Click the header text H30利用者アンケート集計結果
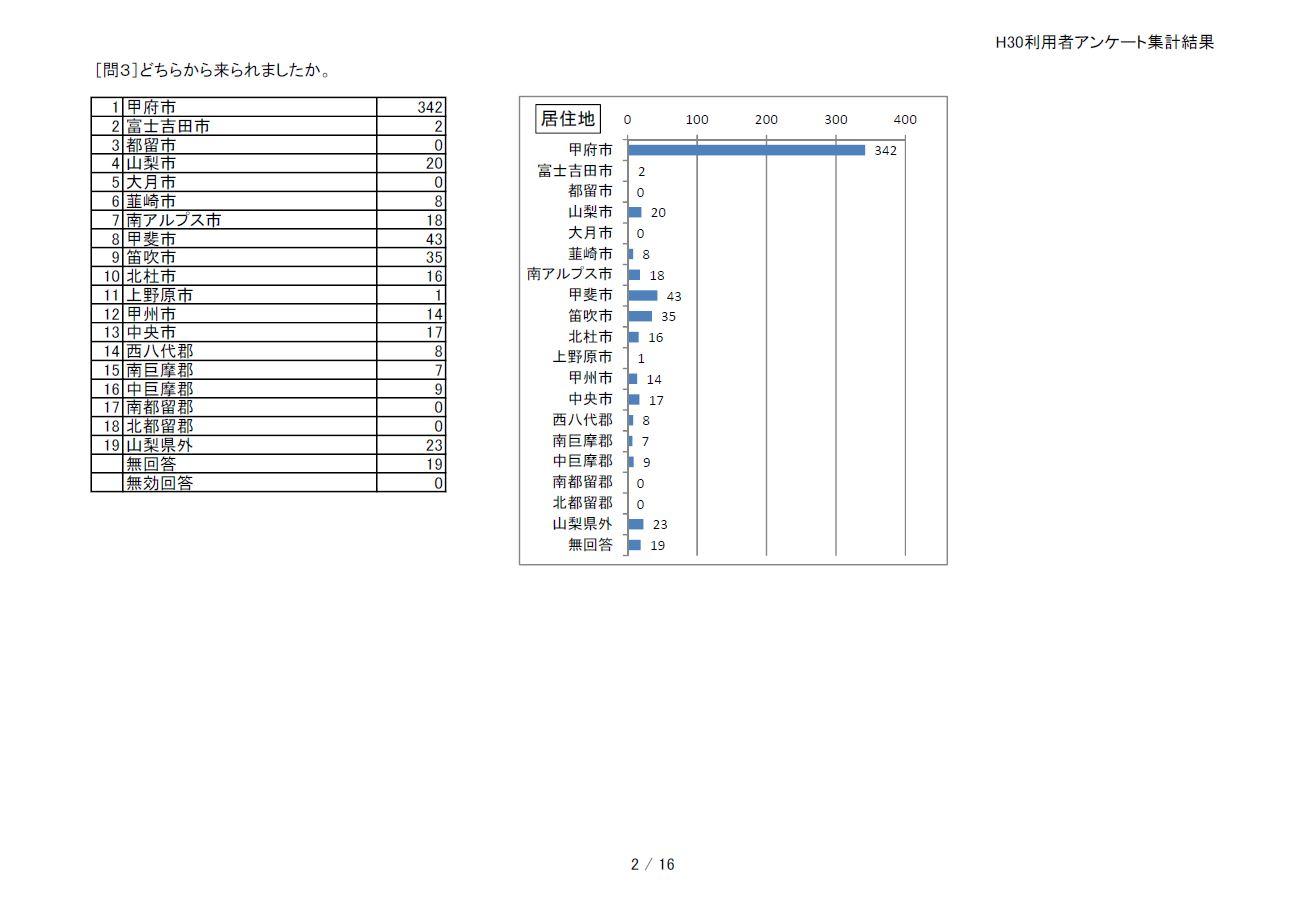Image resolution: width=1289 pixels, height=909 pixels. coord(1105,42)
